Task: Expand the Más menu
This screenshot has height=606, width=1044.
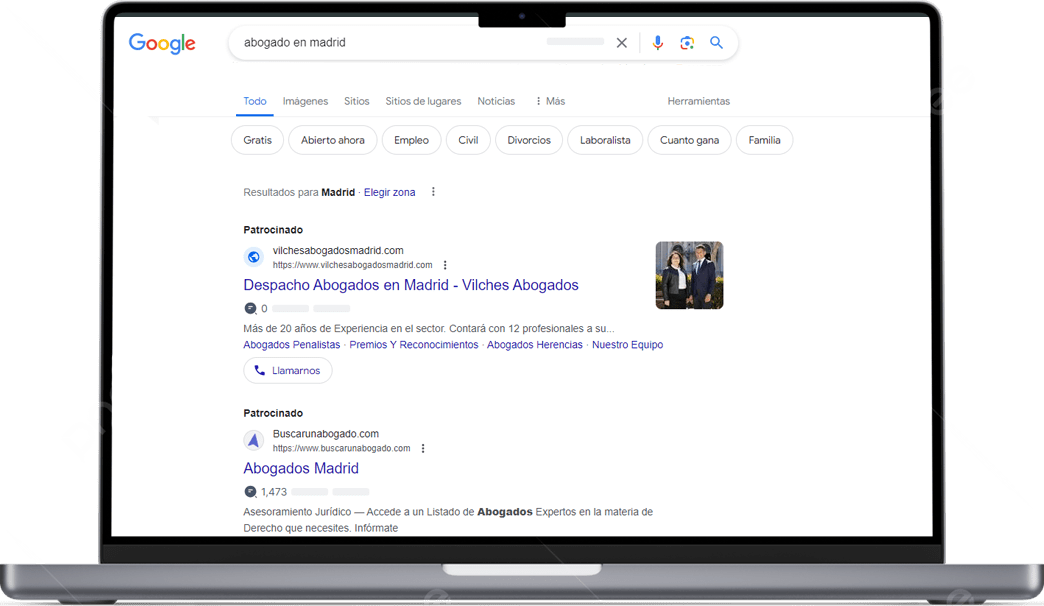Action: pos(550,101)
